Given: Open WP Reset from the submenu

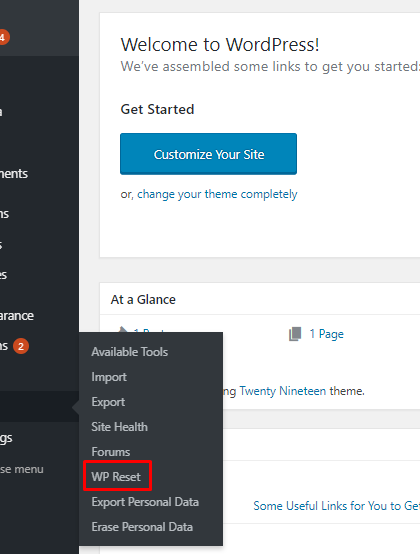Looking at the screenshot, I should click(116, 477).
